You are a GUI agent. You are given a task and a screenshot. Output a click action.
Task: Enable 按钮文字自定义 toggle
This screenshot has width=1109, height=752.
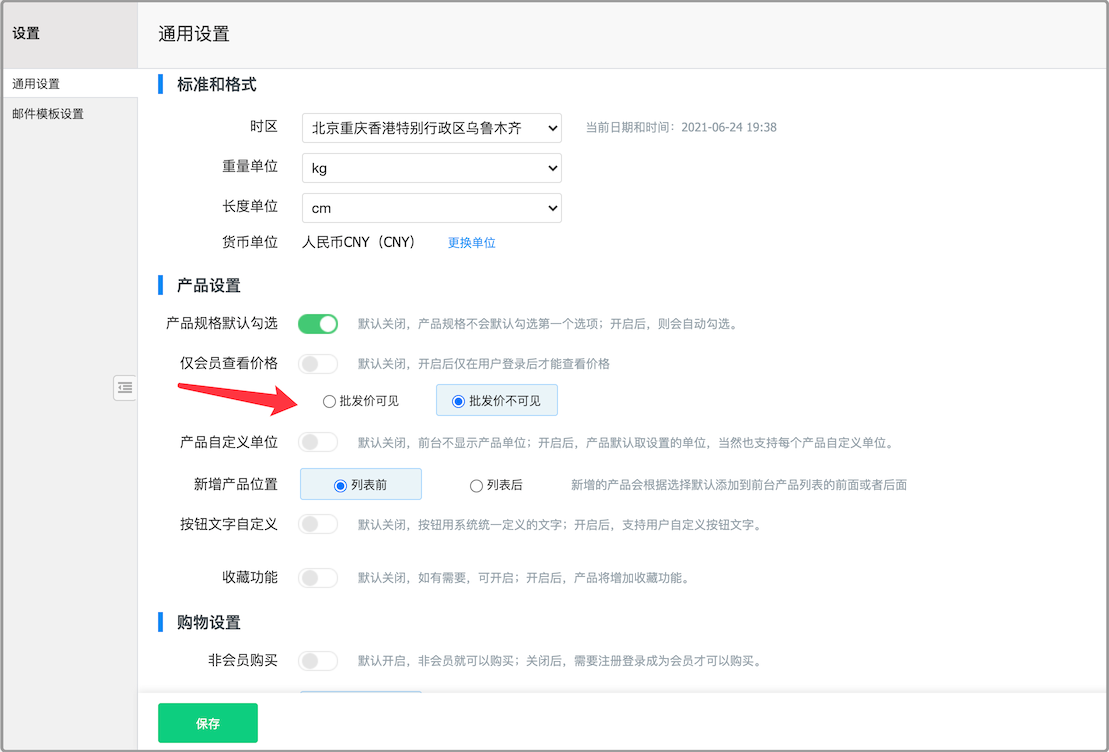318,524
